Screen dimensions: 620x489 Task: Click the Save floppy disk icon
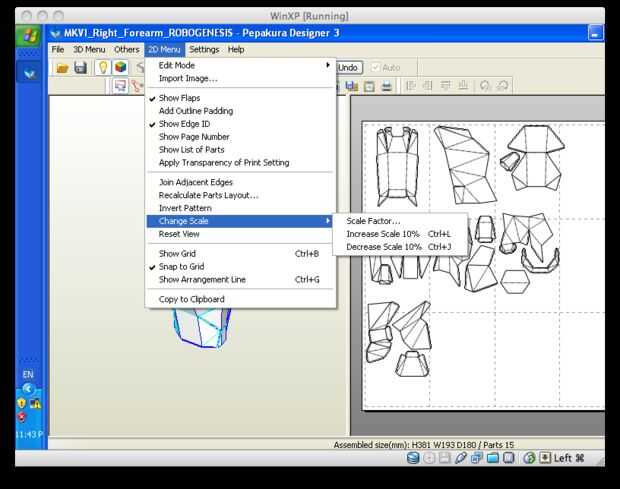(x=80, y=68)
